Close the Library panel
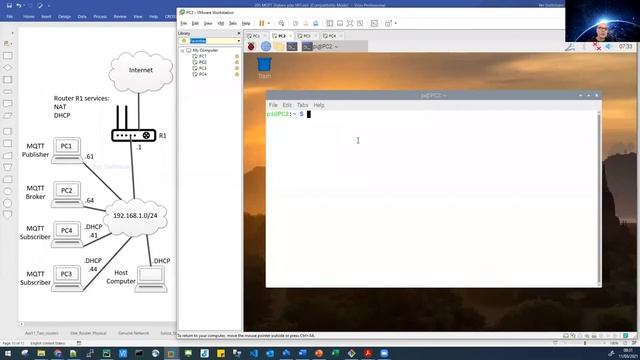The image size is (640, 360). coord(239,33)
